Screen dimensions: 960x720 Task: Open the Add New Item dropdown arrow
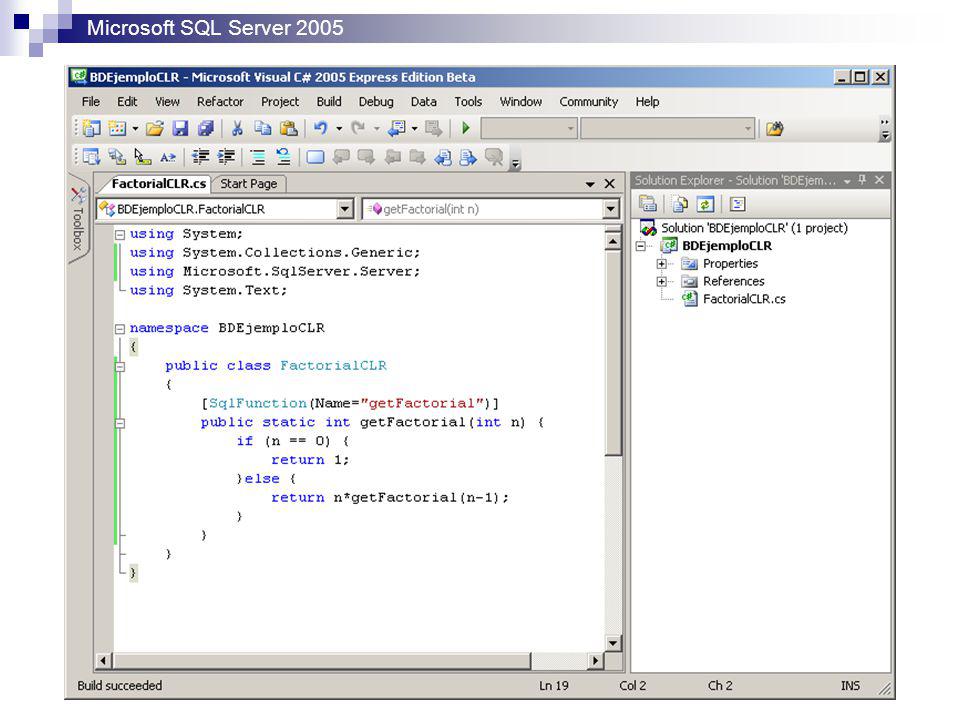click(135, 129)
